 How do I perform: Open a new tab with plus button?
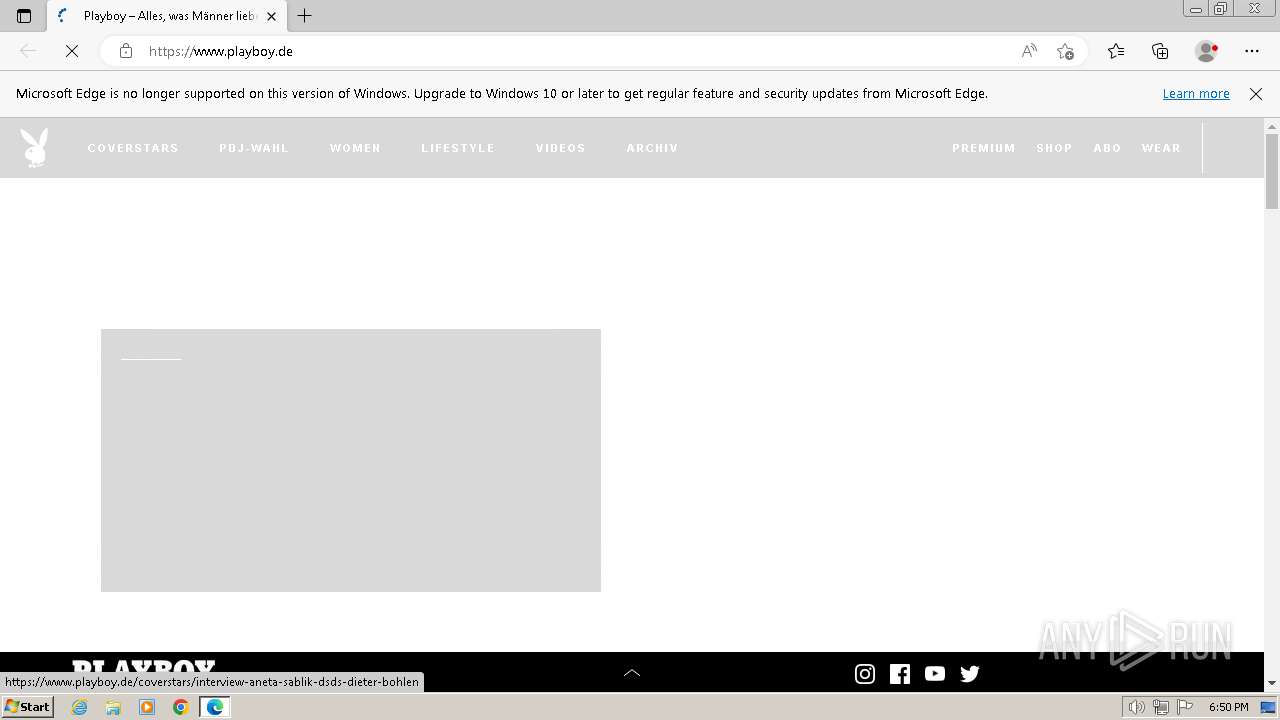(305, 16)
